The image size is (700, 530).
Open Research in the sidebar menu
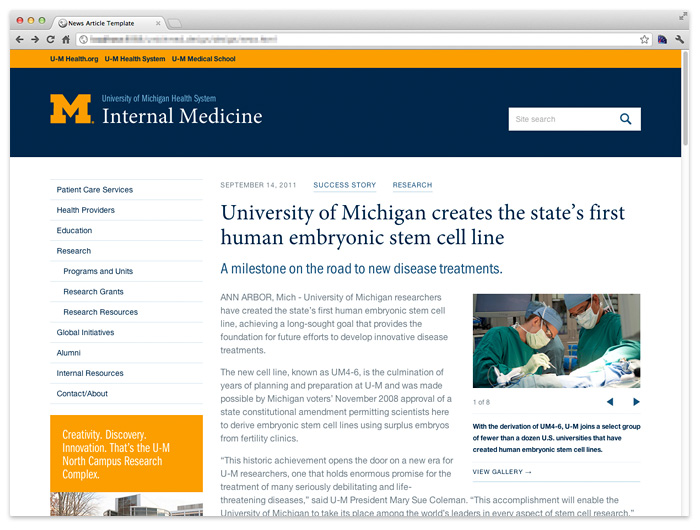(126, 251)
